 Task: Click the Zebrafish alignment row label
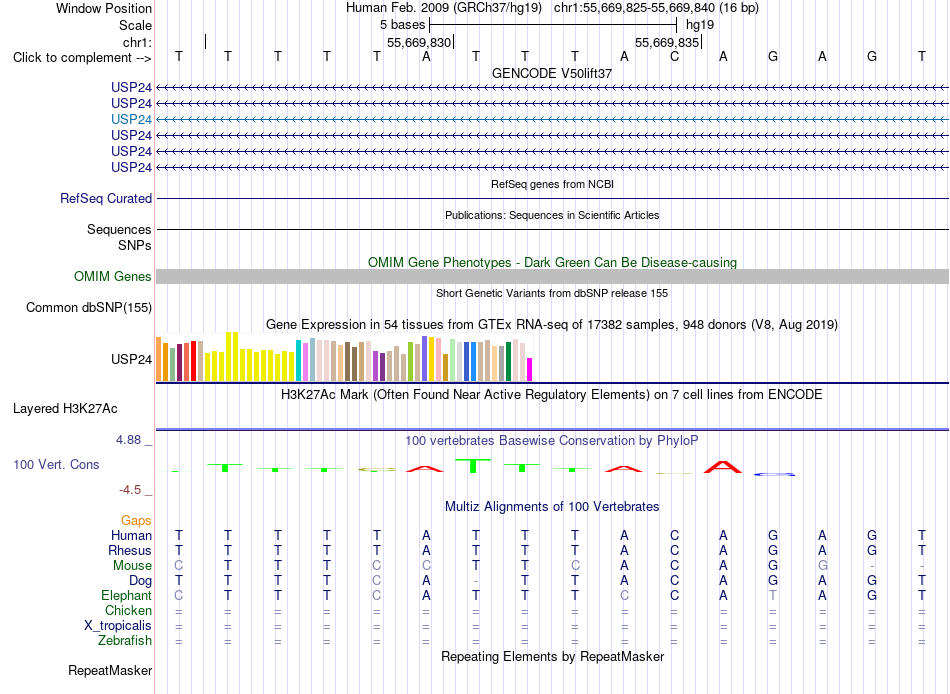coord(125,641)
